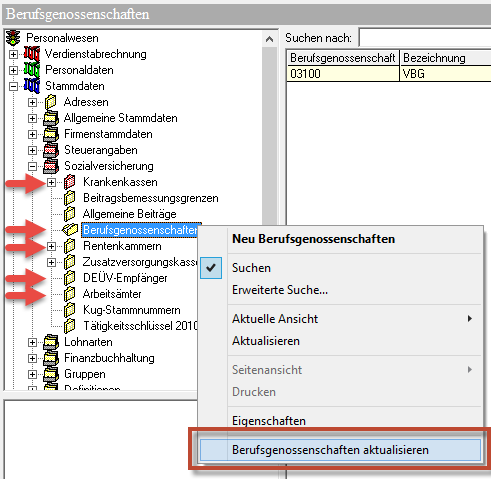Expand the Rentenkammern tree node
The image size is (491, 479).
pyautogui.click(x=51, y=246)
